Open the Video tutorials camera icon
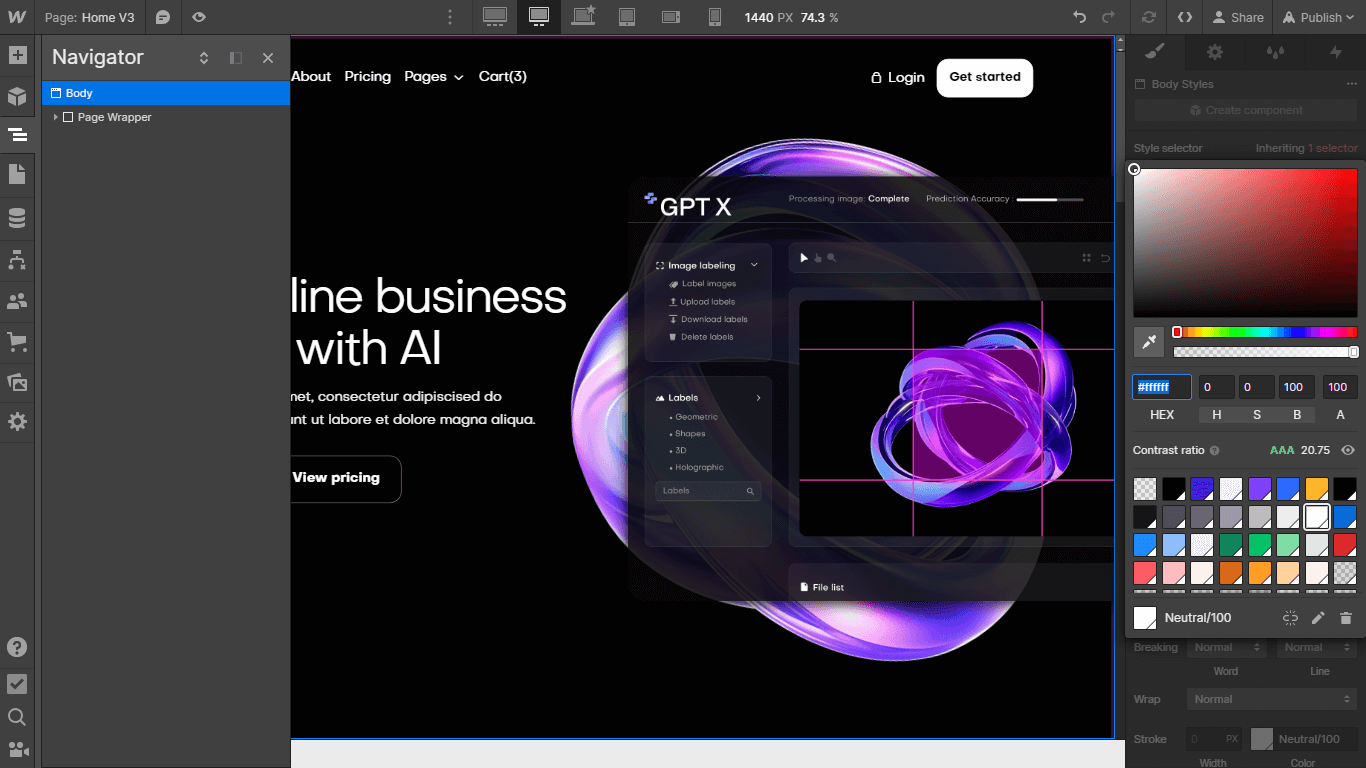Viewport: 1366px width, 768px height. [17, 749]
